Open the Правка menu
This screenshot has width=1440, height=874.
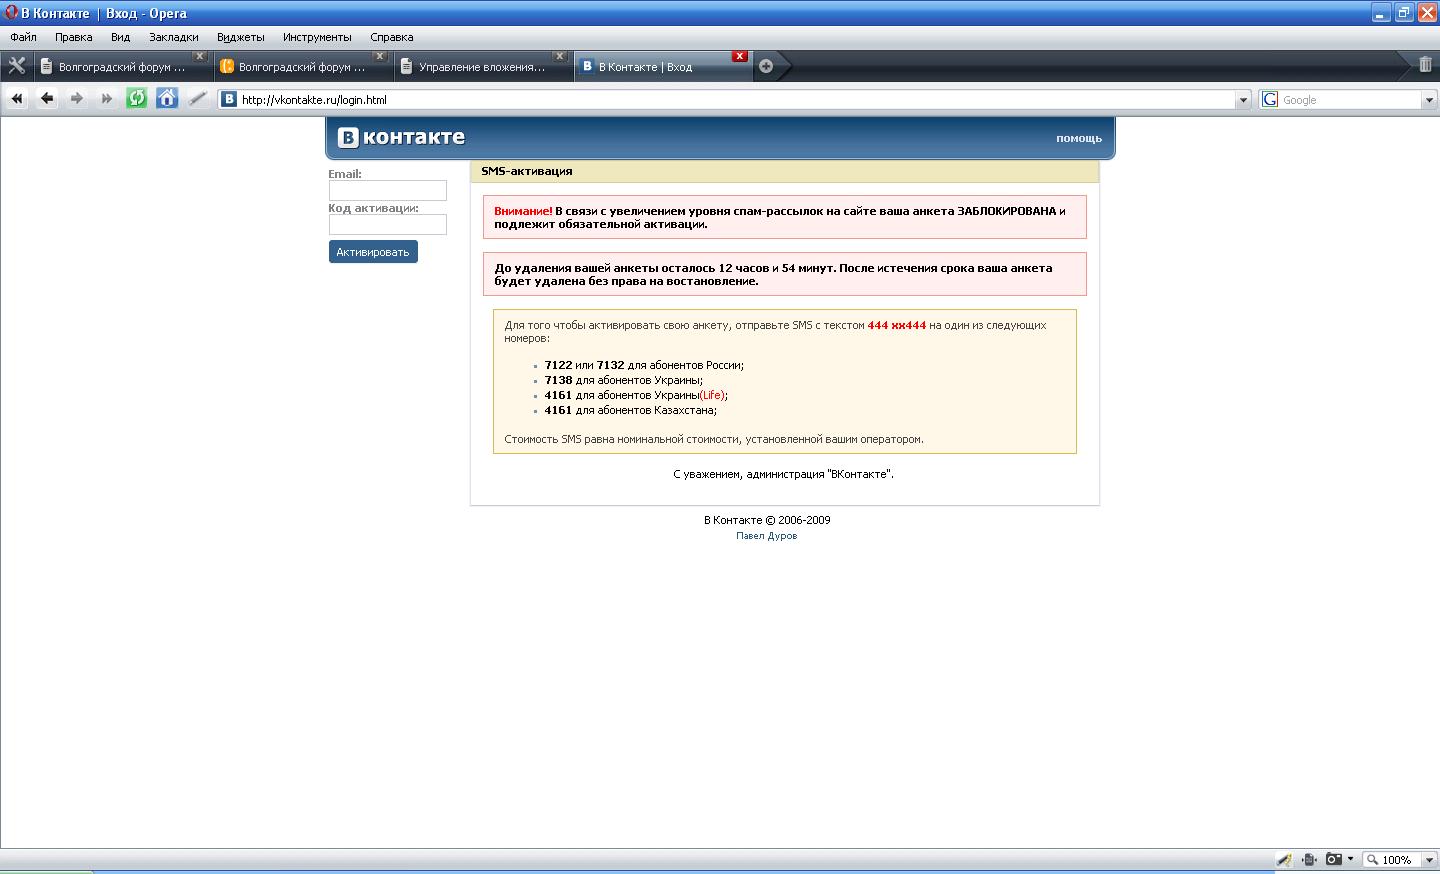point(74,37)
